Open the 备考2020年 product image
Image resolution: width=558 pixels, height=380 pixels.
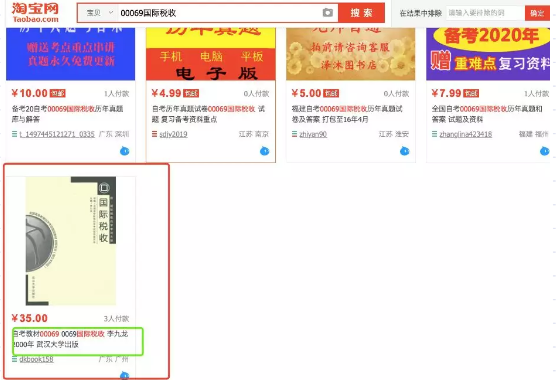tap(488, 54)
